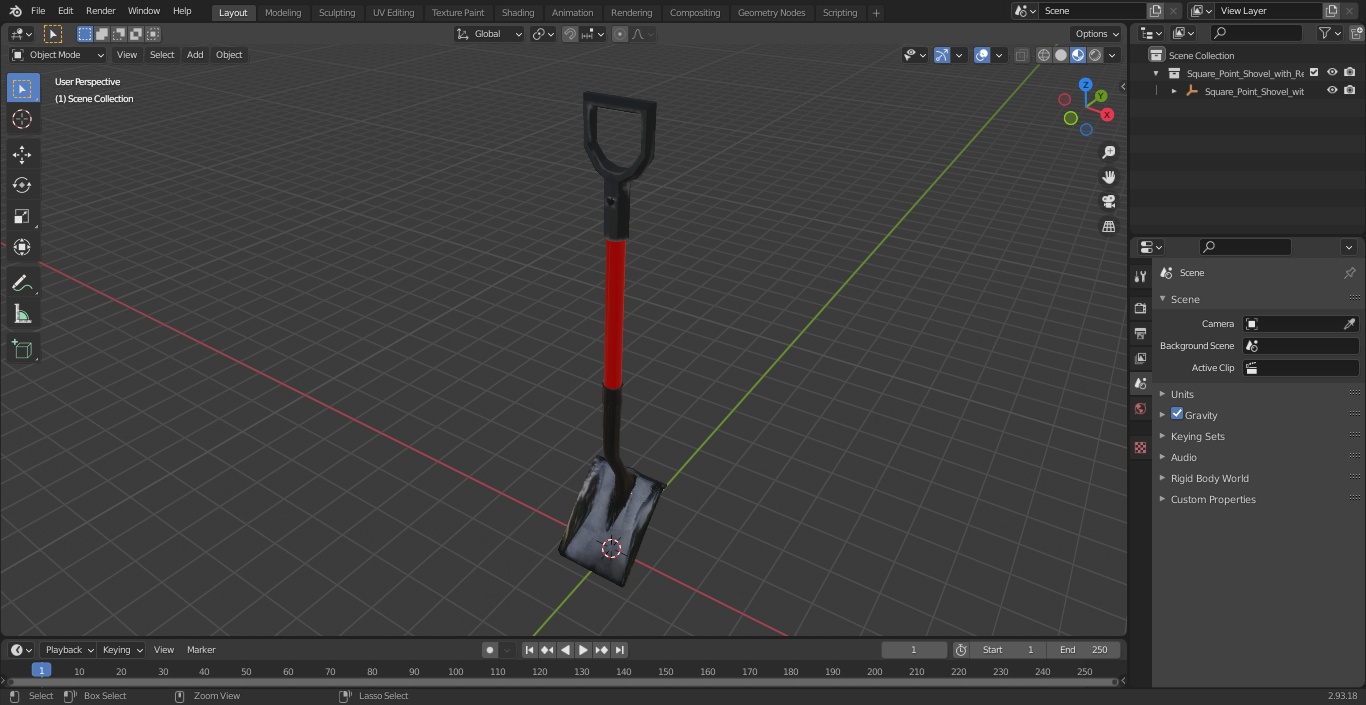Open the Options dropdown in viewport header
This screenshot has width=1366, height=705.
pos(1097,34)
